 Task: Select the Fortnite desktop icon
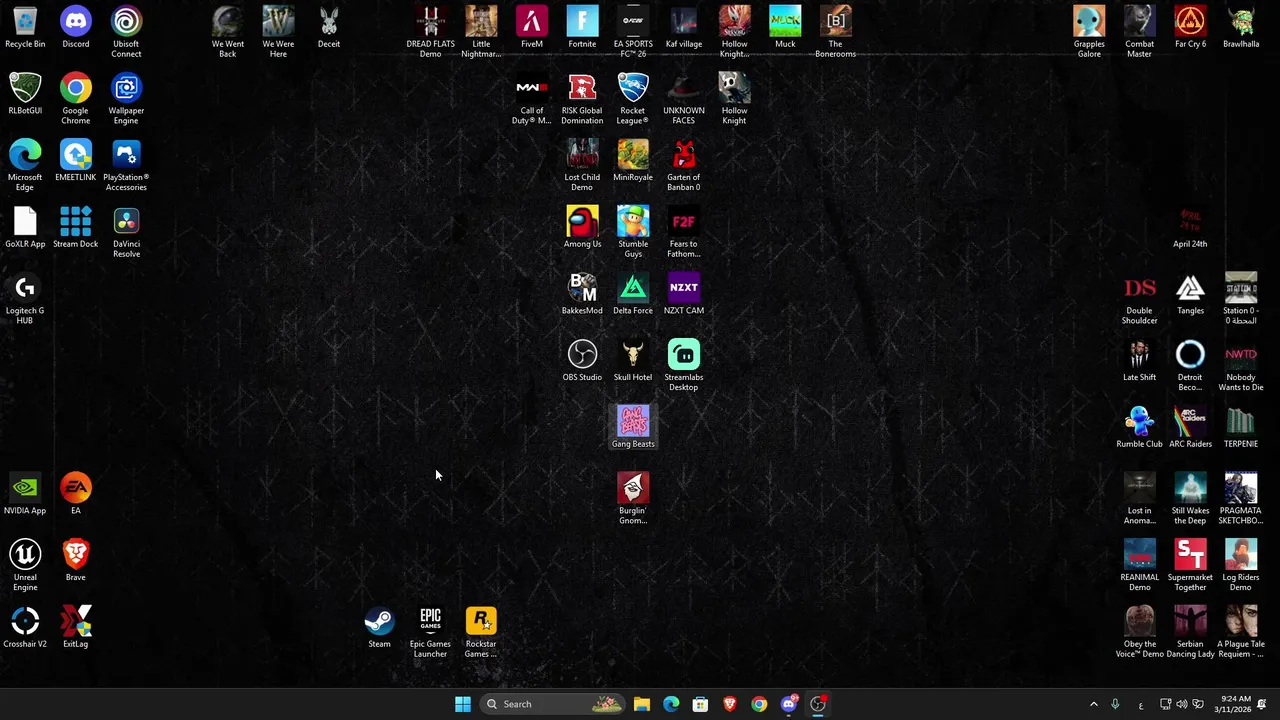point(582,28)
